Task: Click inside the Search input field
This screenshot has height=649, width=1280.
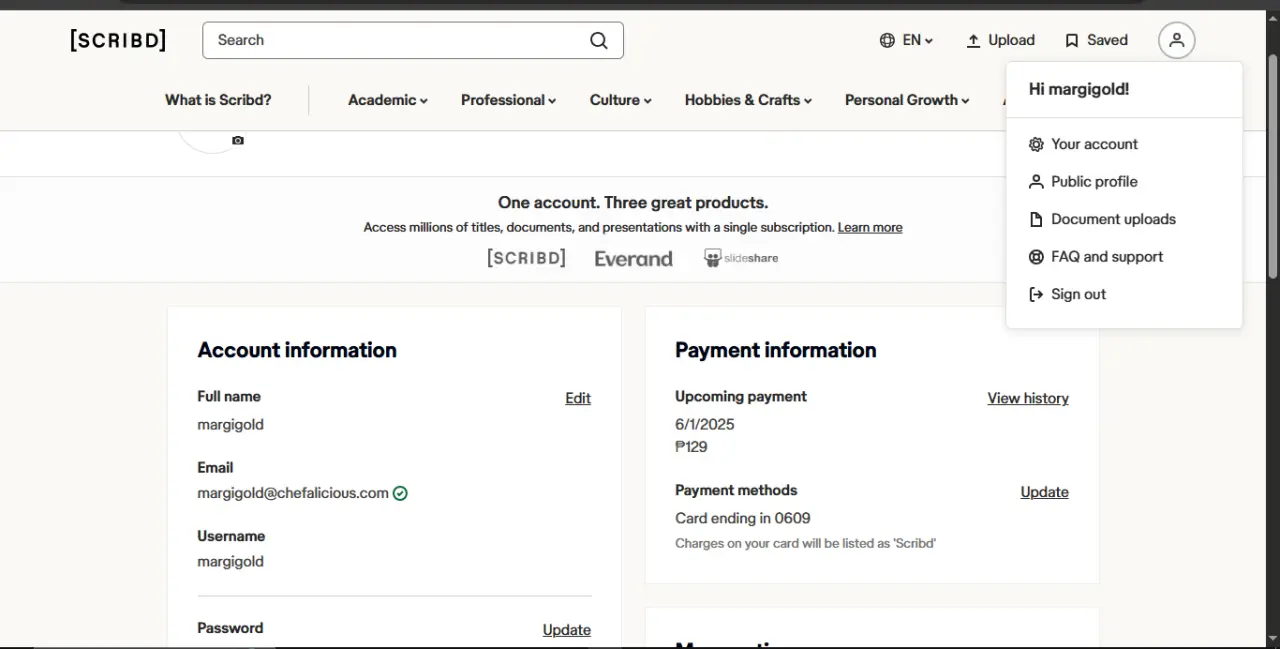Action: [400, 40]
